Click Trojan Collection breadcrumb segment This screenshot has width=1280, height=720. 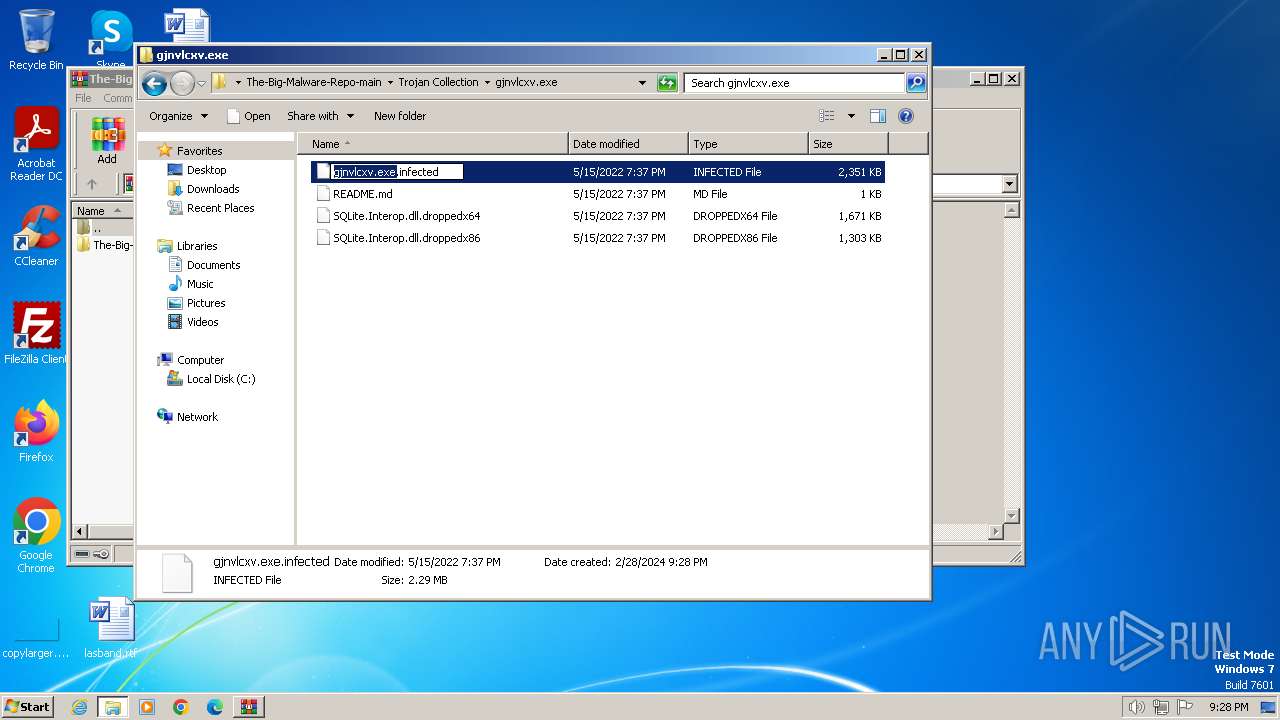(x=438, y=83)
